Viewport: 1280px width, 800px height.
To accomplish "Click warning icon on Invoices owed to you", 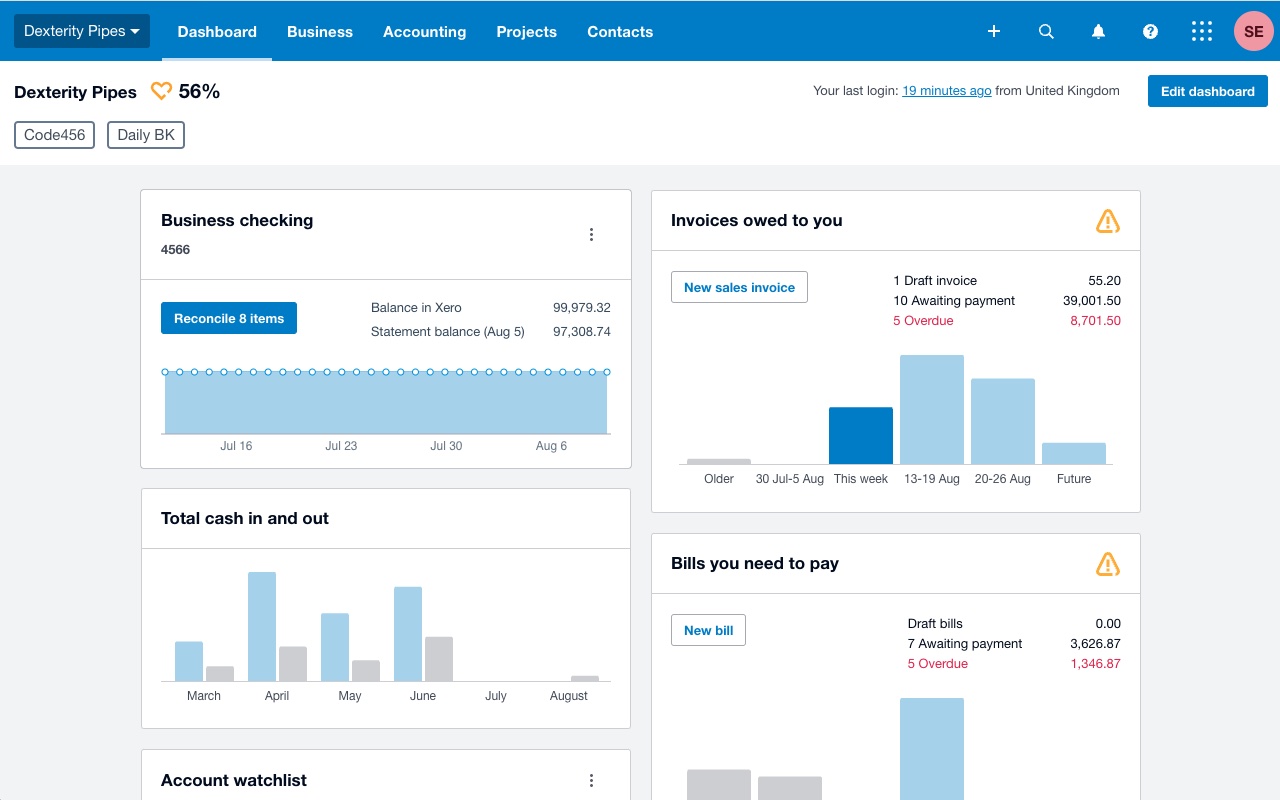I will pyautogui.click(x=1107, y=221).
